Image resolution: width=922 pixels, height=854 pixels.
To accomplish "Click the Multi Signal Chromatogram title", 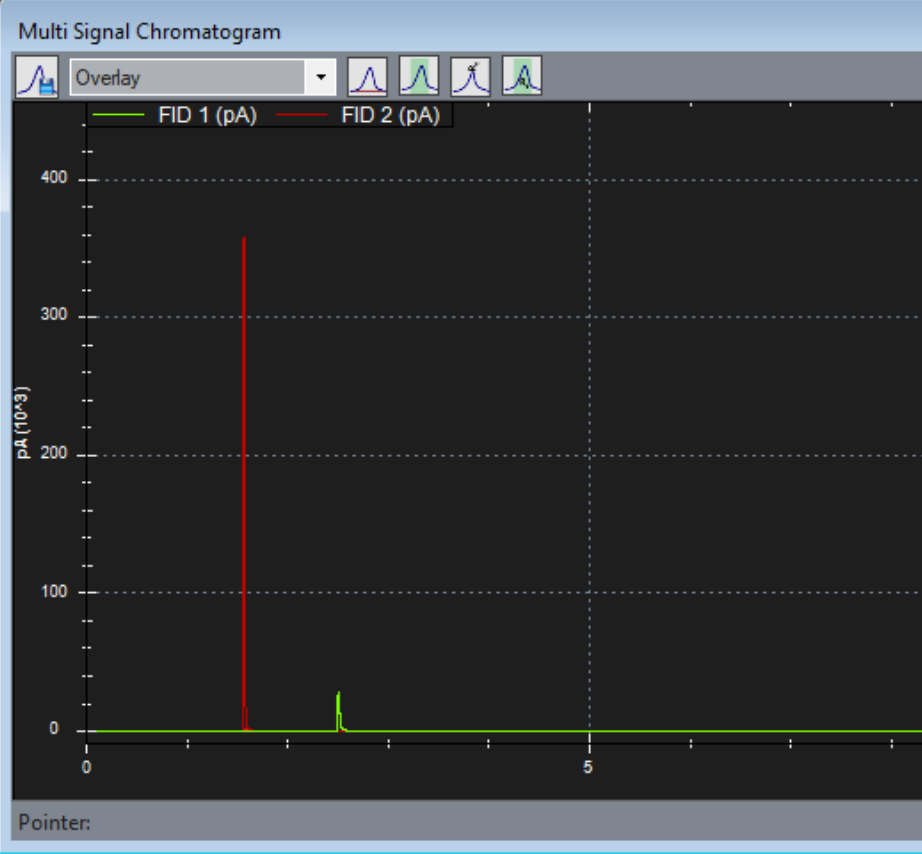I will coord(149,32).
